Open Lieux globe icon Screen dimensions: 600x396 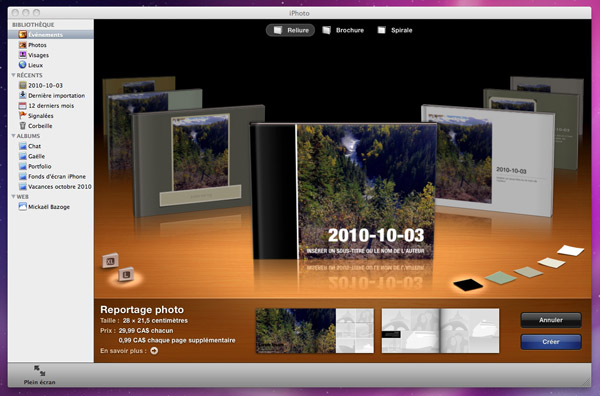(23, 65)
